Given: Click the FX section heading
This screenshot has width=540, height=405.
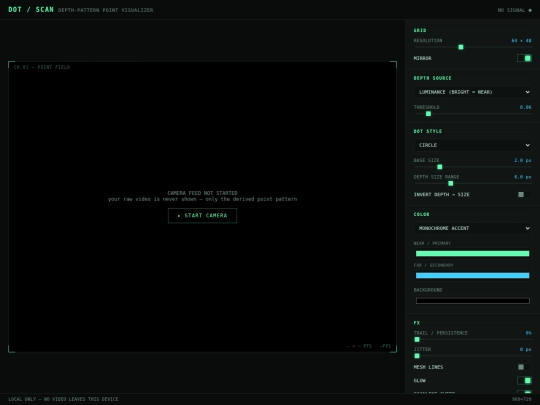Looking at the screenshot, I should click(x=417, y=323).
